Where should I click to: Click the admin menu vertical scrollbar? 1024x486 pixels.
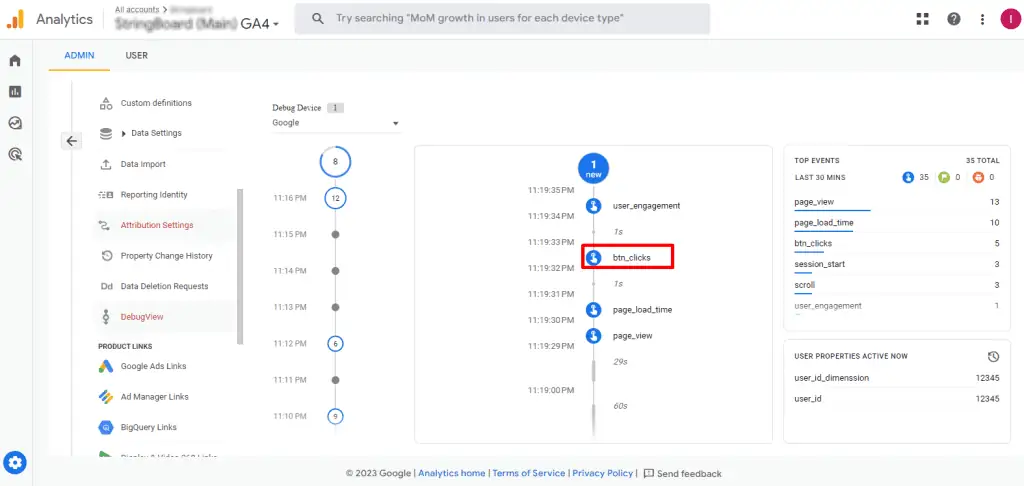(240, 266)
